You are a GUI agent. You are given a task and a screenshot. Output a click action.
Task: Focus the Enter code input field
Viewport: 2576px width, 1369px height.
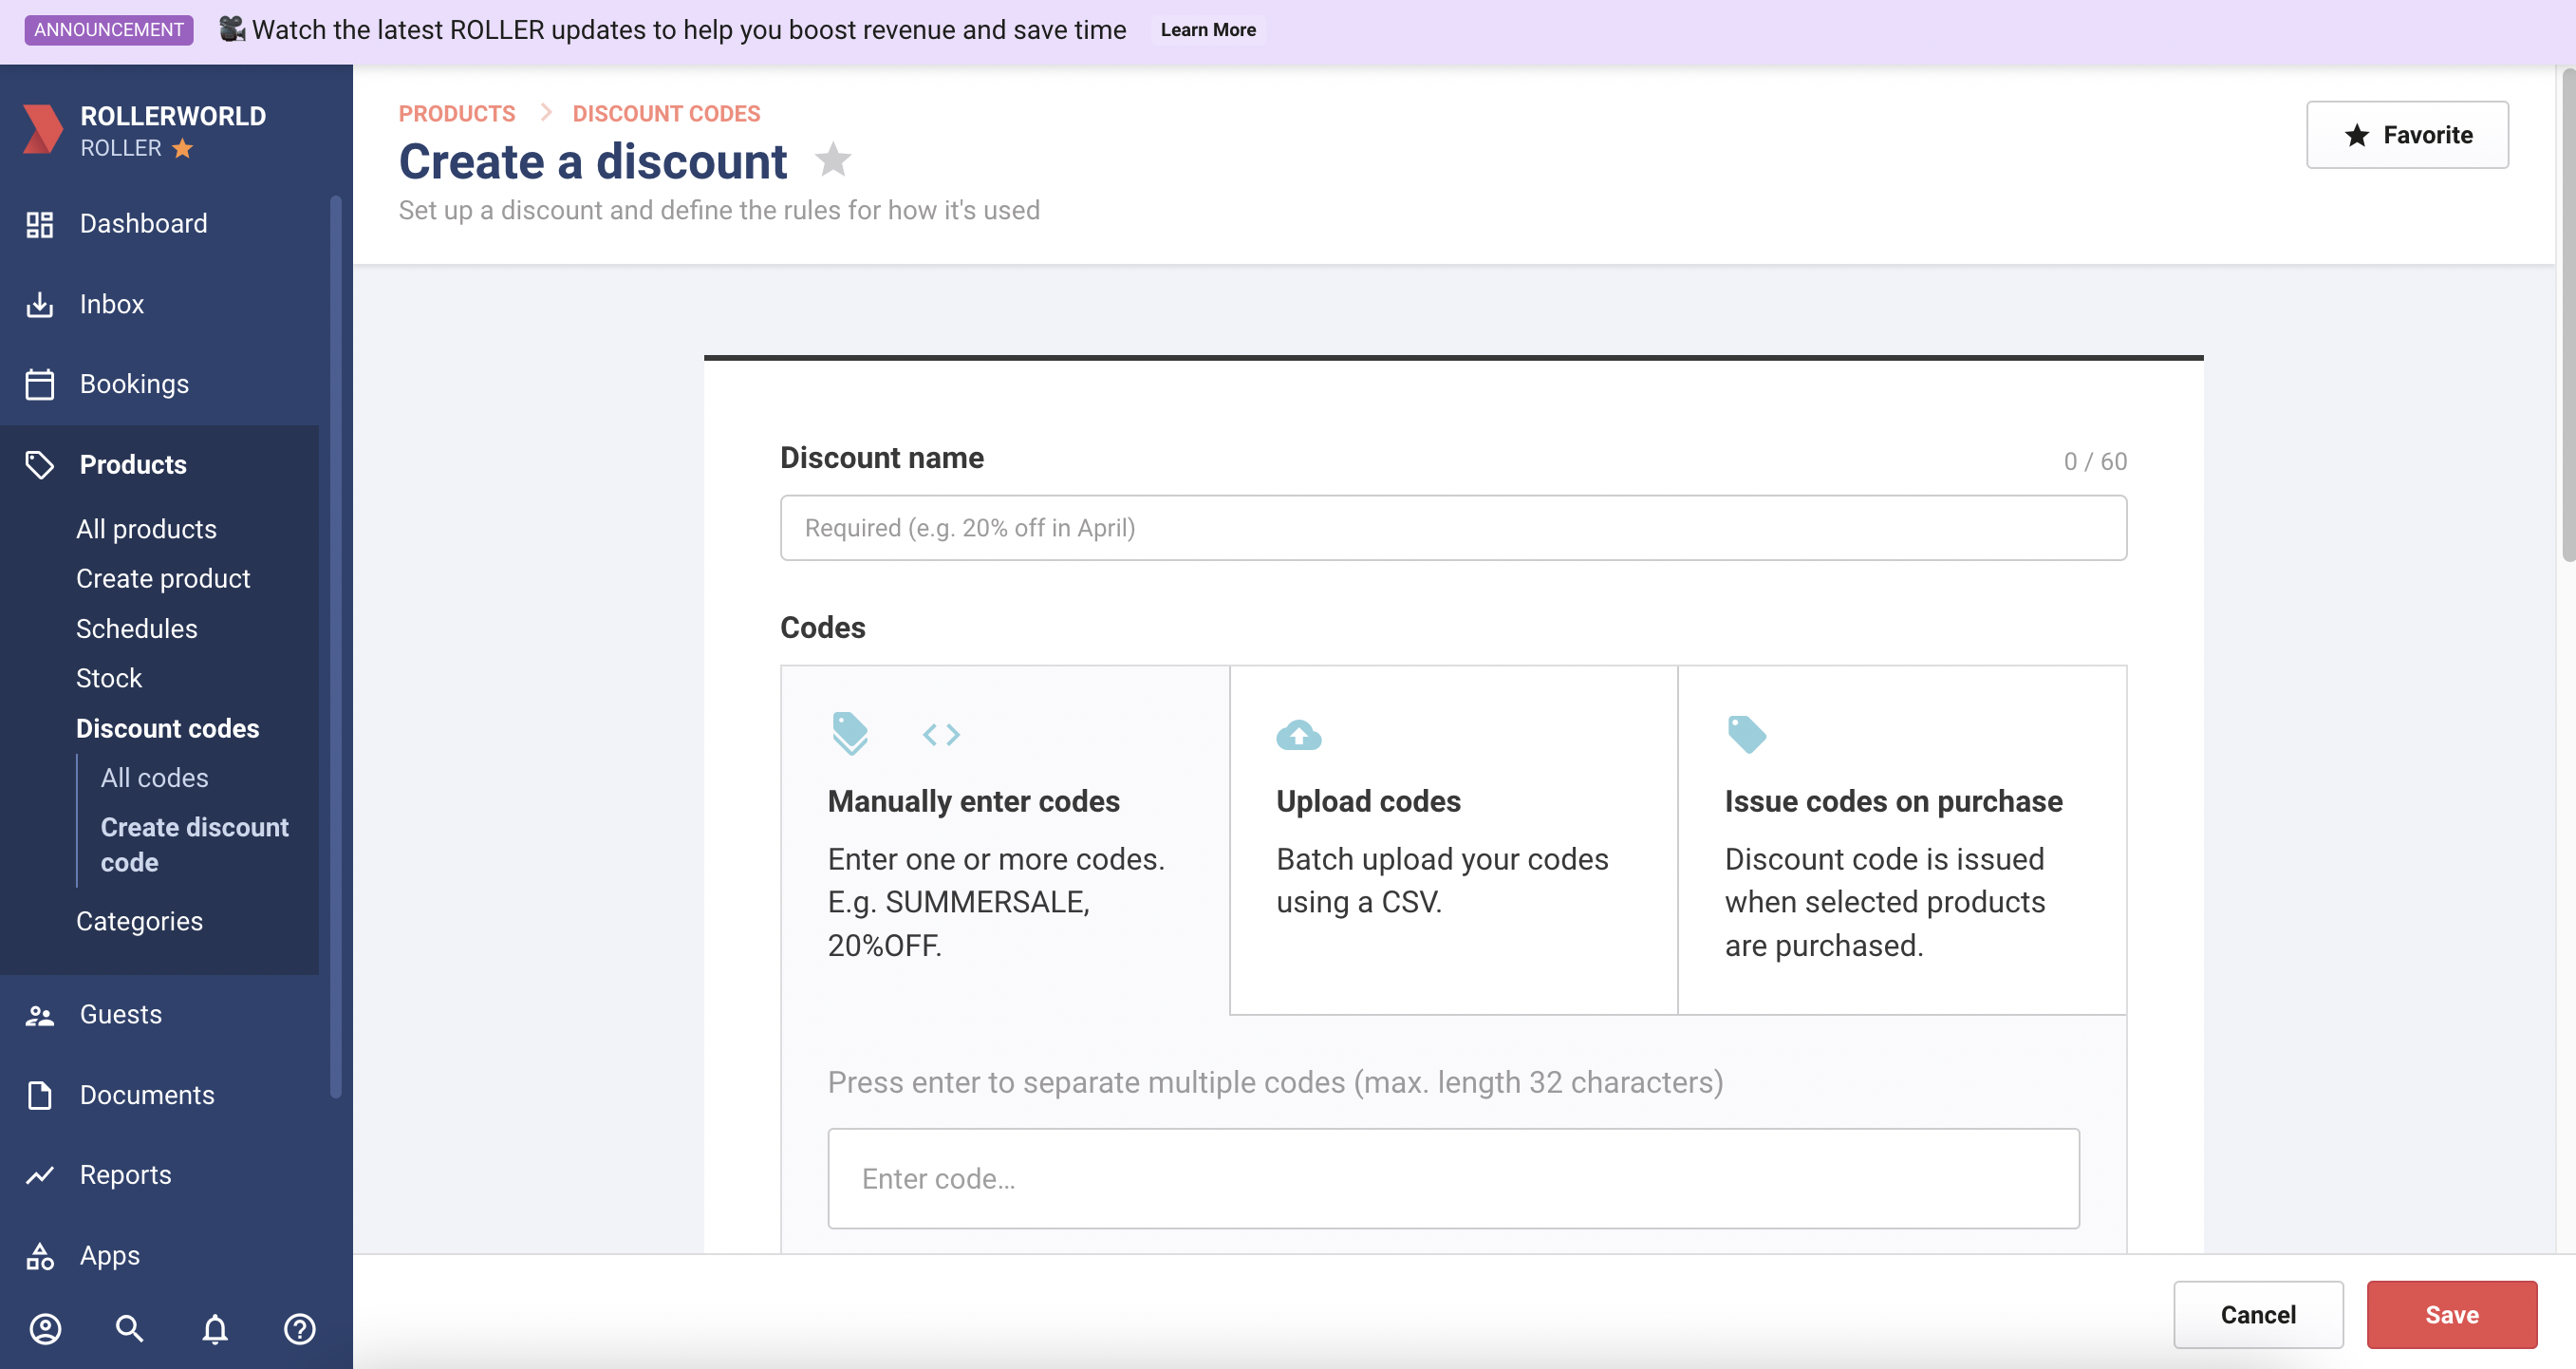[x=1453, y=1179]
